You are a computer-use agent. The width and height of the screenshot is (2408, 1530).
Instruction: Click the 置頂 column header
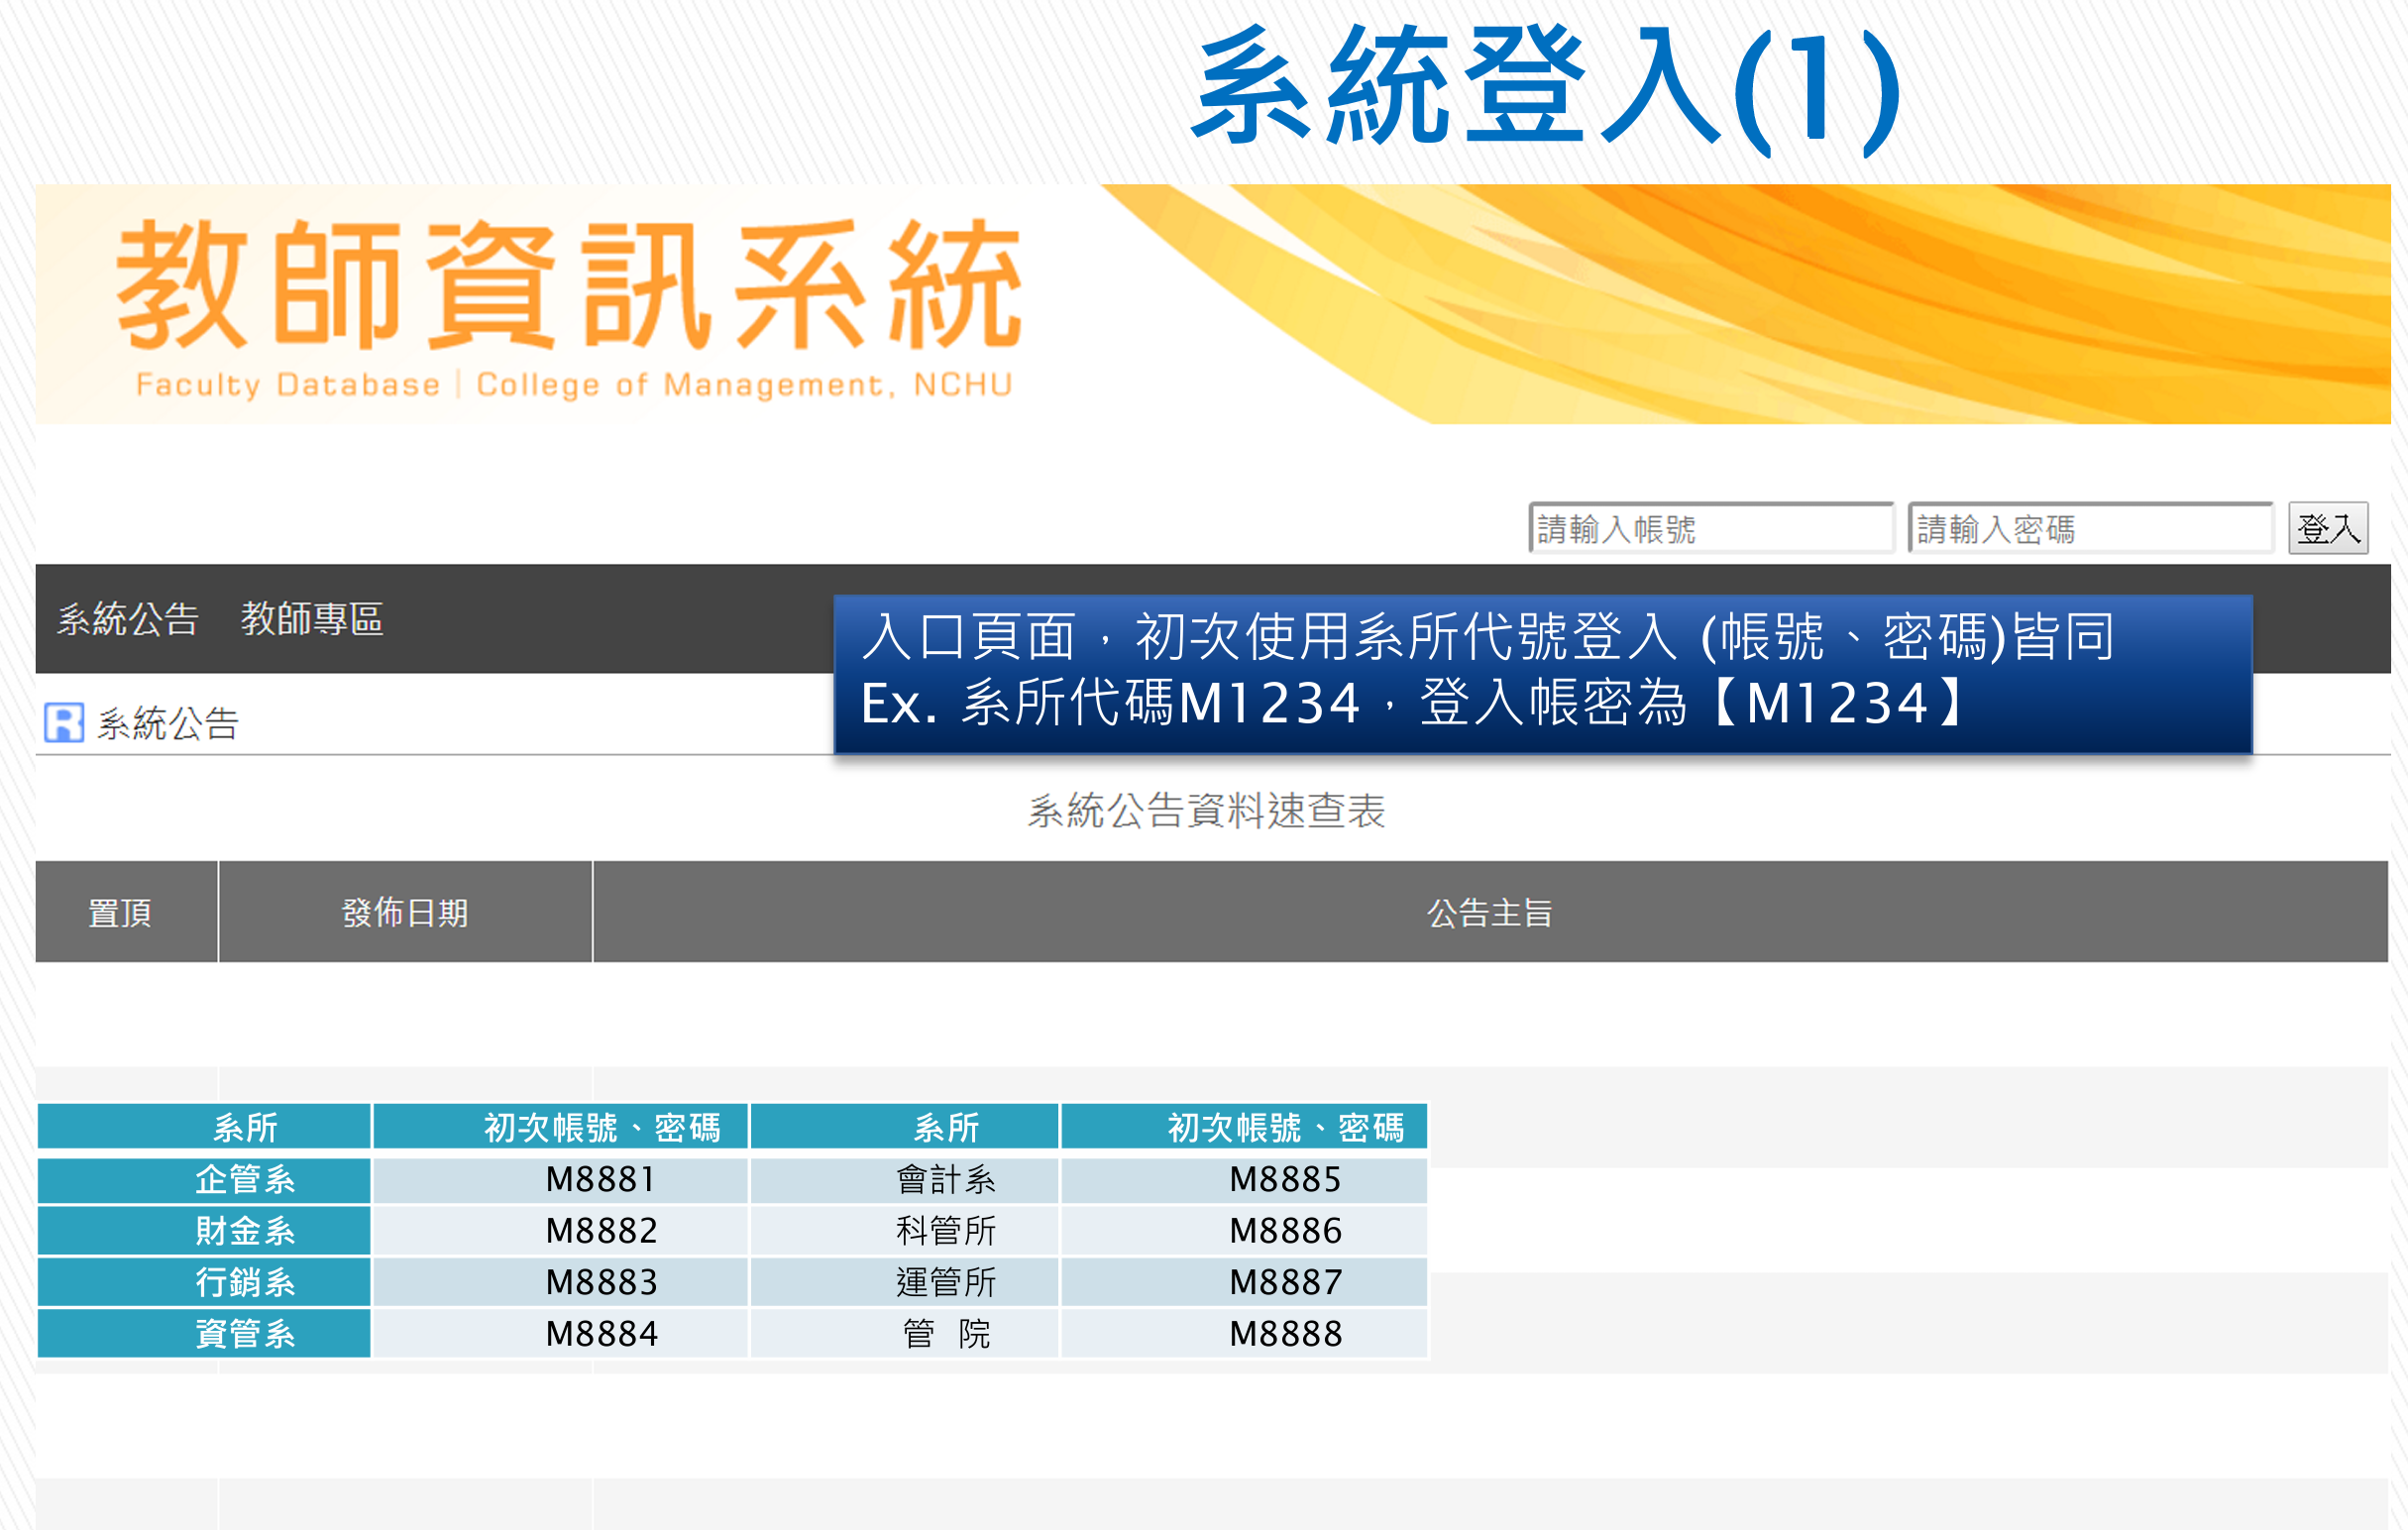pos(126,912)
